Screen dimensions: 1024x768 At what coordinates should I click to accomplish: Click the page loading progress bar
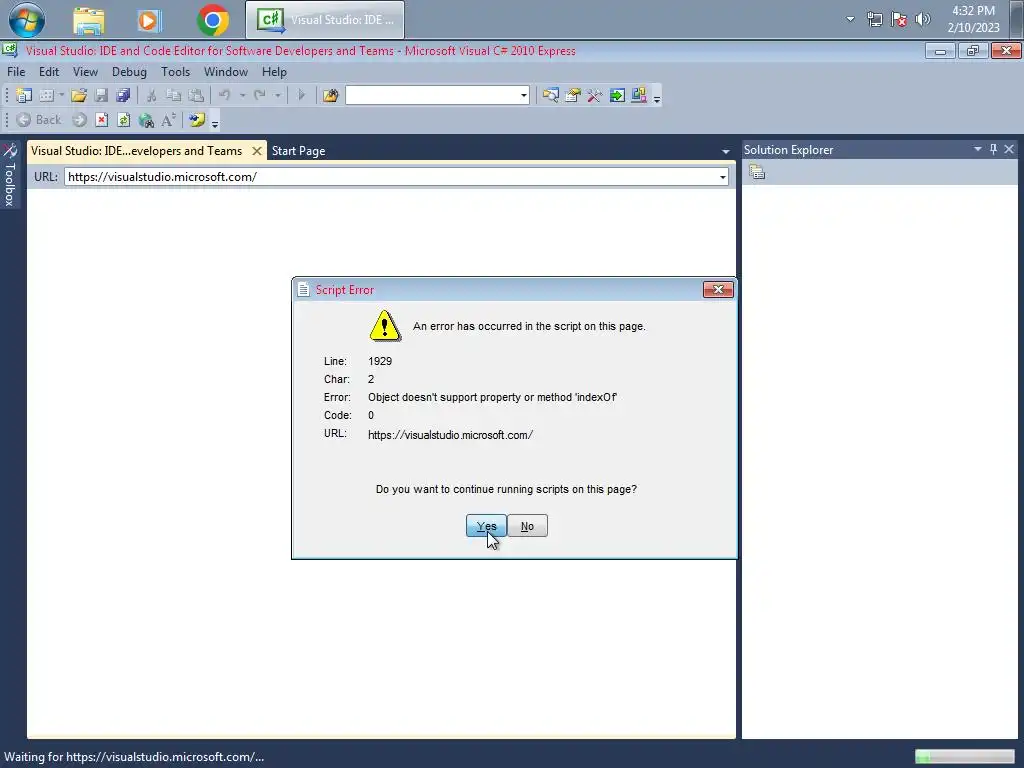coord(965,757)
